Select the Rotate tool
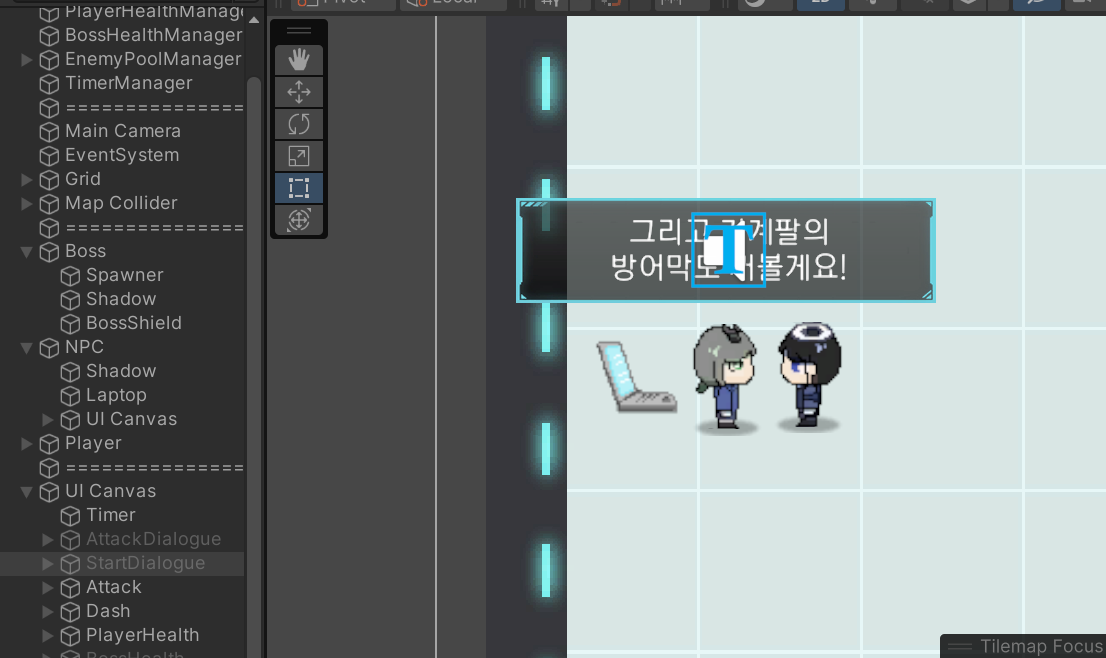 (x=298, y=124)
